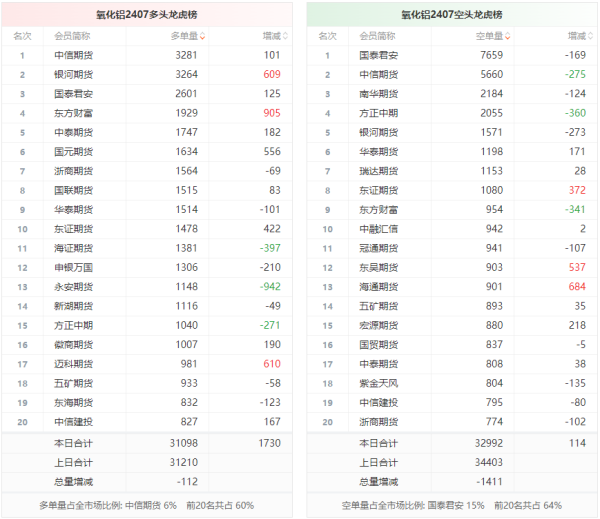Select 国泰君安 in short table rank 1
Screen dimensions: 600x519
pos(378,55)
